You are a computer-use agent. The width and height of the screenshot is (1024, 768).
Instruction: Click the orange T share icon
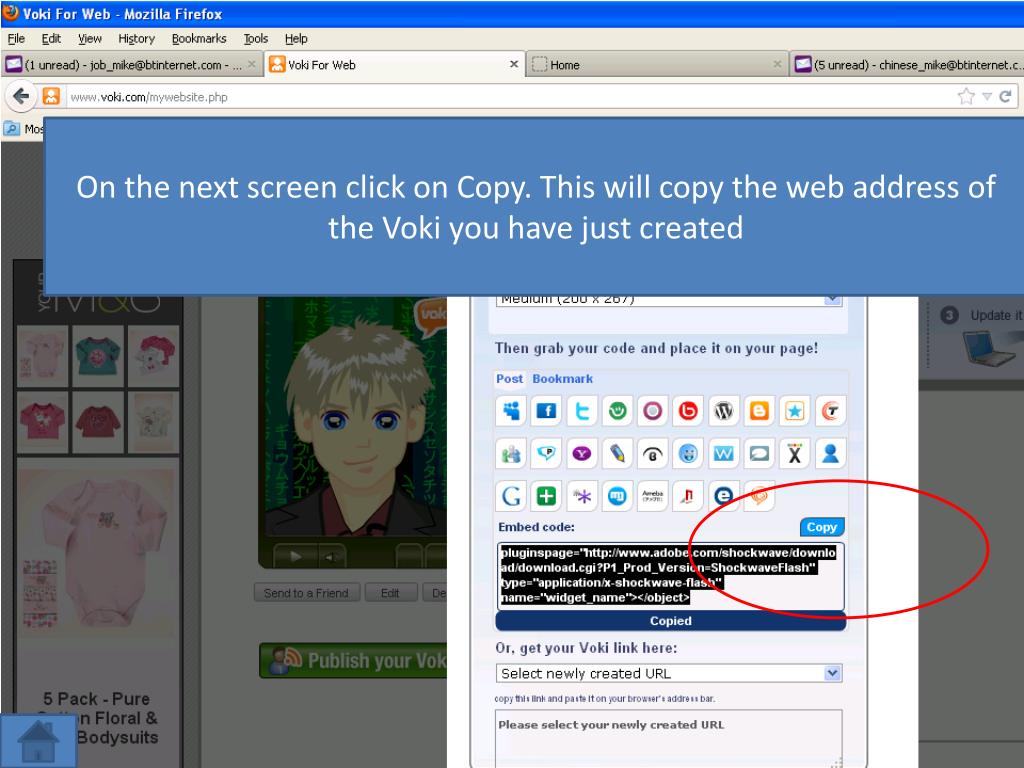(830, 411)
